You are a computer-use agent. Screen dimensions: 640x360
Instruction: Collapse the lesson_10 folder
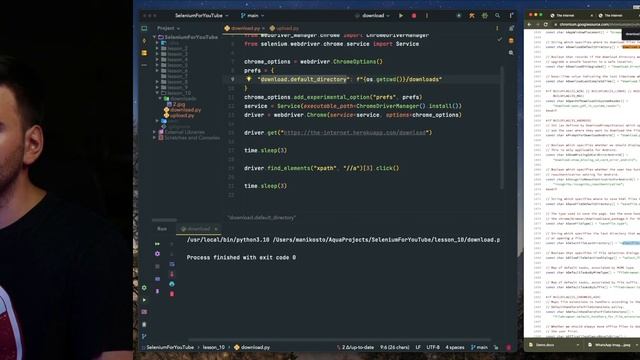(x=158, y=93)
